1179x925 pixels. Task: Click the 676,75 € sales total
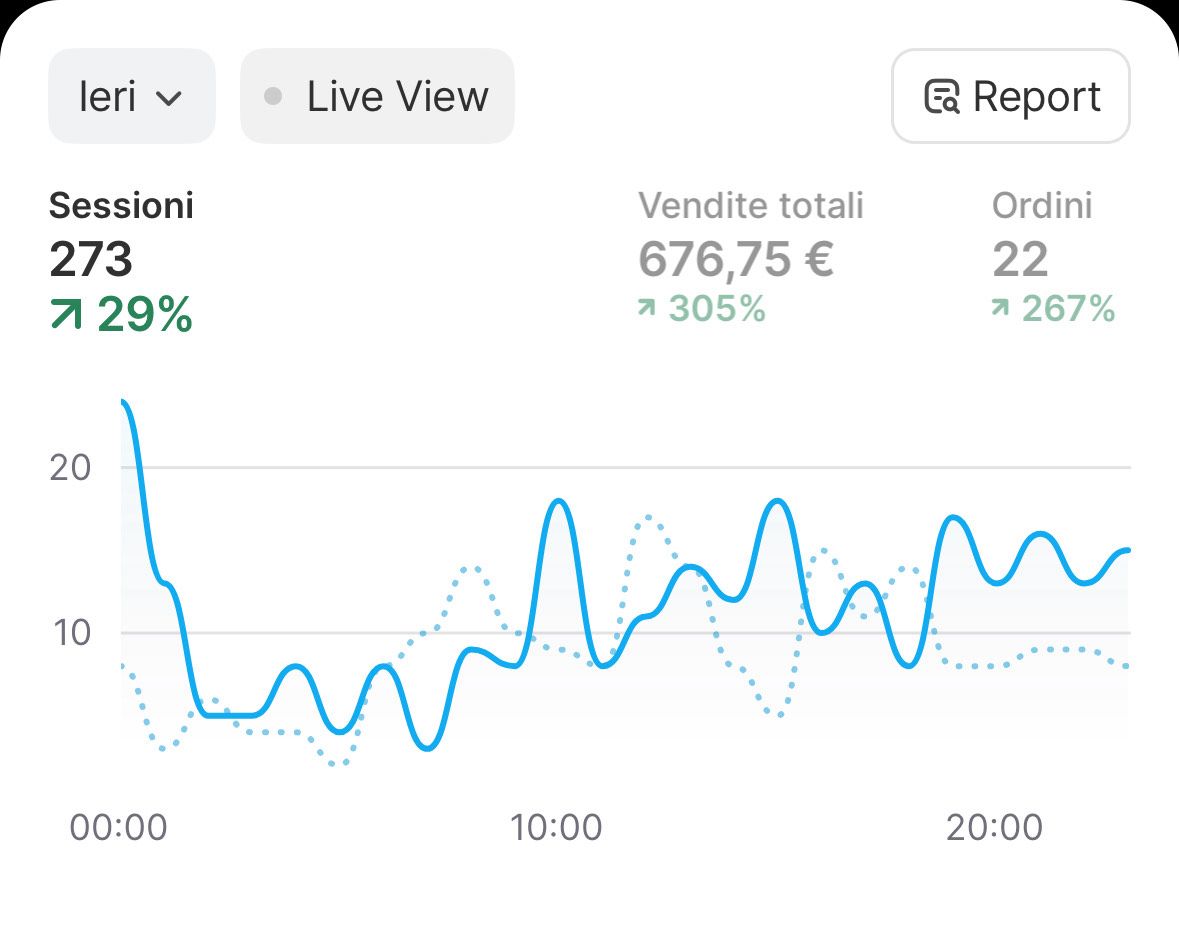tap(735, 259)
